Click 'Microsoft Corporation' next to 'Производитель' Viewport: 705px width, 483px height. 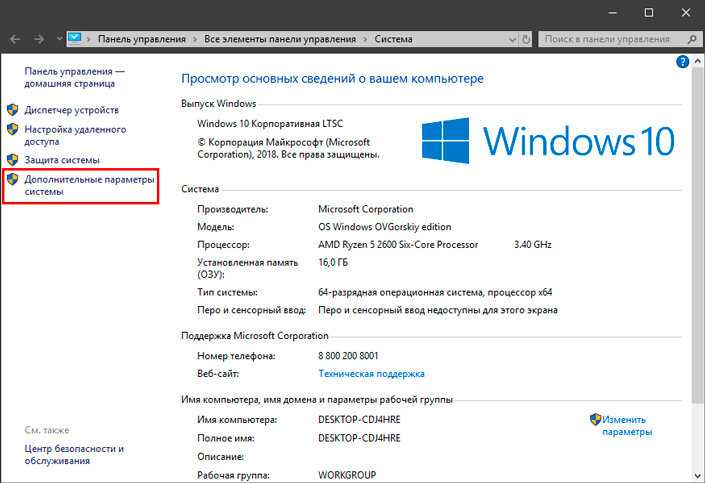366,209
